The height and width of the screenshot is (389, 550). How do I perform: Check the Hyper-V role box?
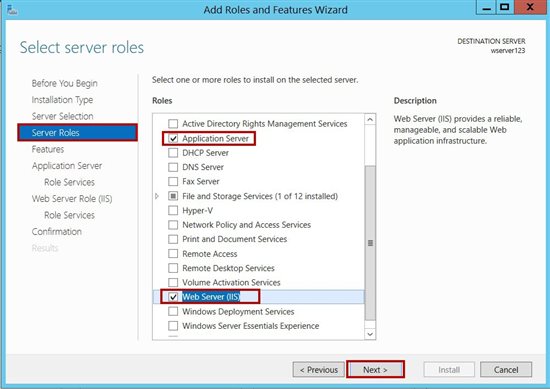click(x=173, y=210)
